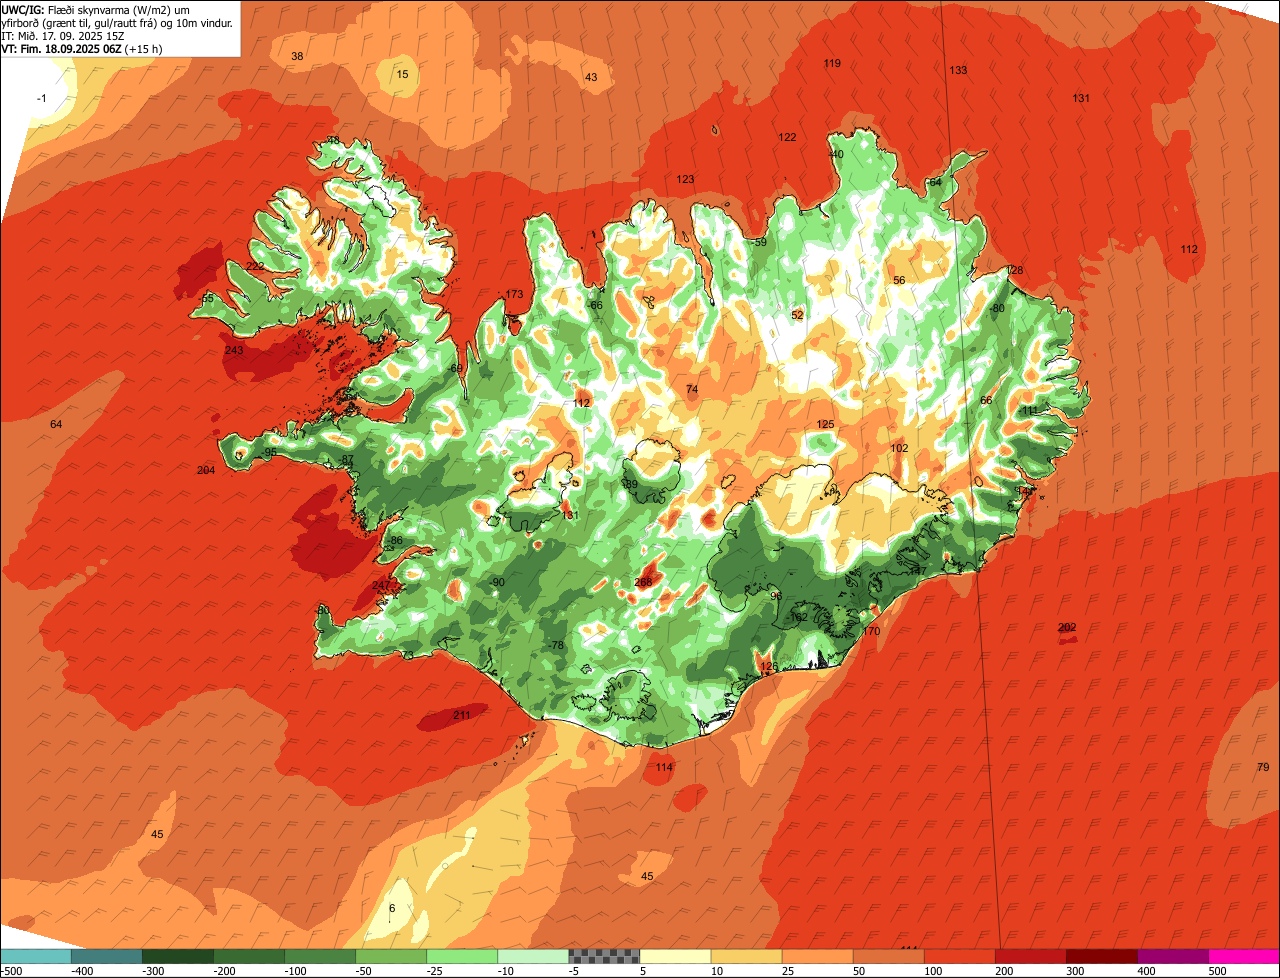1280x978 pixels.
Task: Click the value 6 in the southern yellow area
Action: click(x=392, y=908)
